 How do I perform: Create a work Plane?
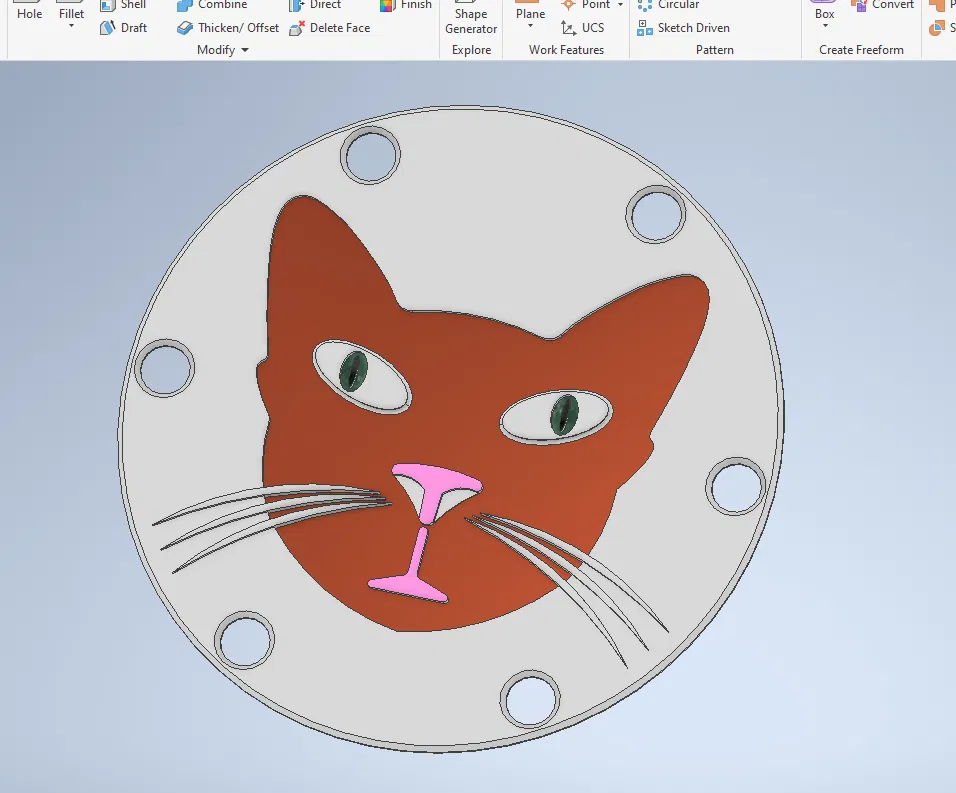coord(530,12)
